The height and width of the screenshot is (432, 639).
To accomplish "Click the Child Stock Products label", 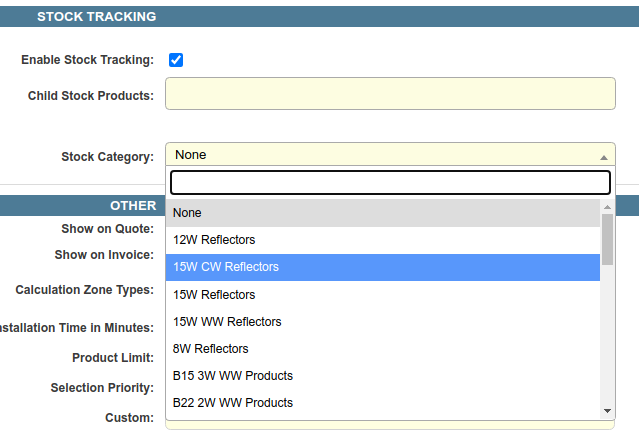I will (90, 96).
